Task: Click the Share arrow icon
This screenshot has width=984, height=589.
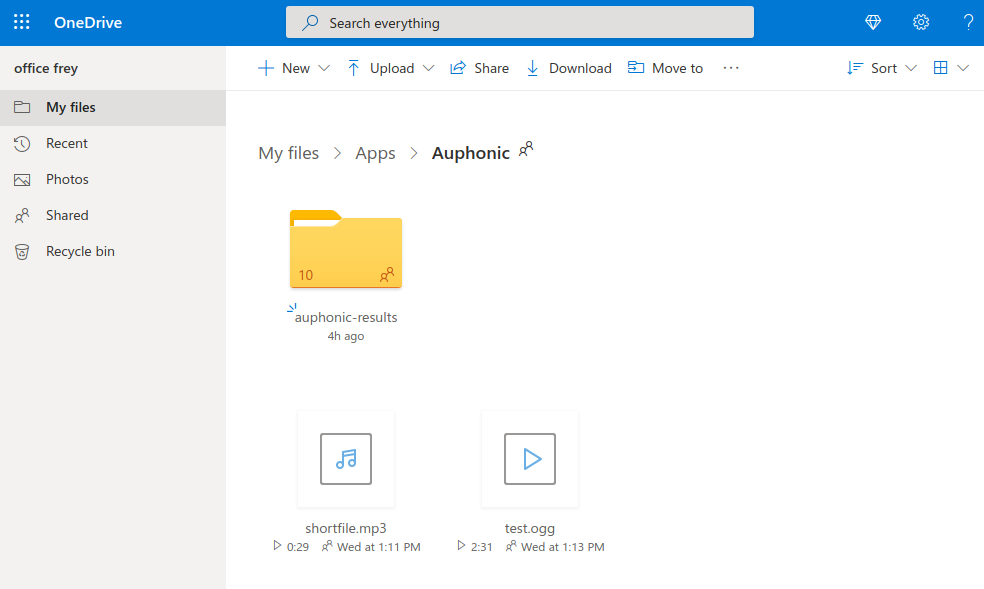Action: 458,68
